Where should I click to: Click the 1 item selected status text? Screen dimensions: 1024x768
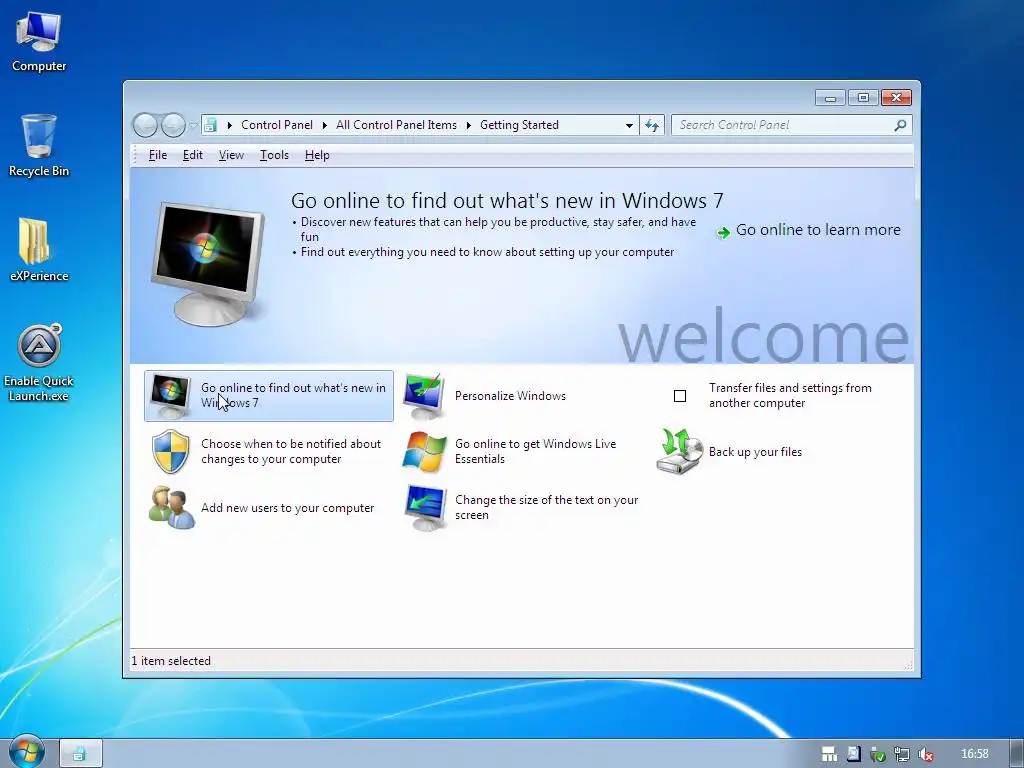point(171,661)
